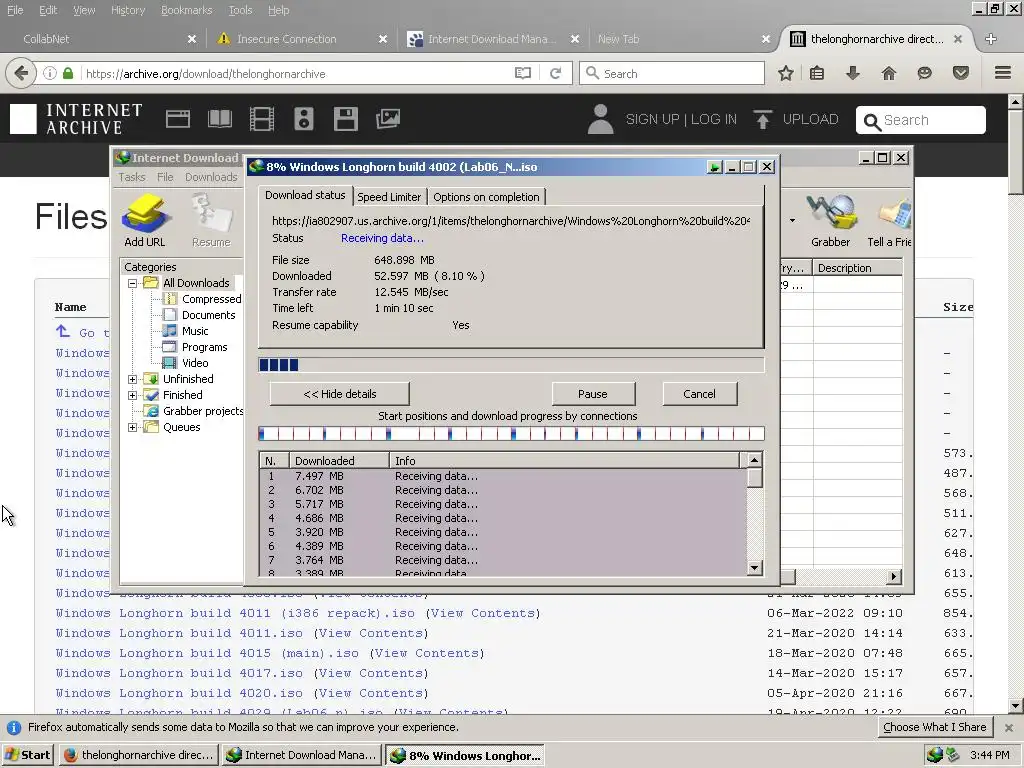The height and width of the screenshot is (768, 1024).
Task: Select Grabber projects in IDM tree
Action: point(203,411)
